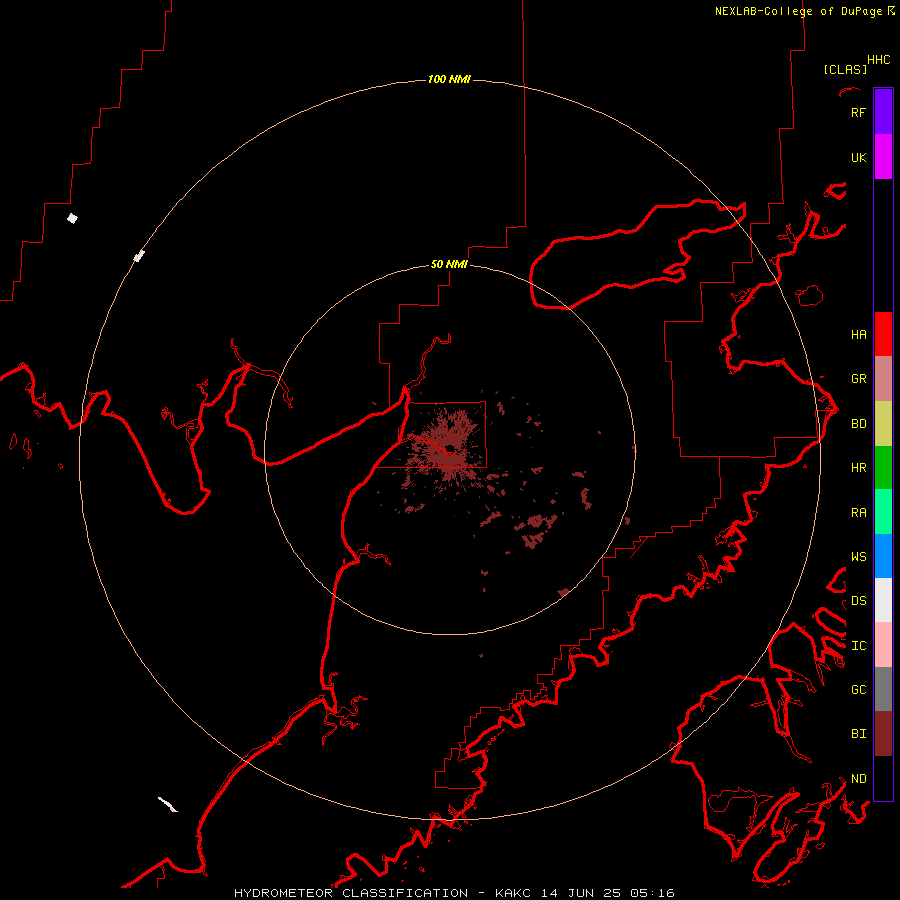Click the DS legend label
This screenshot has width=900, height=900.
click(x=858, y=601)
